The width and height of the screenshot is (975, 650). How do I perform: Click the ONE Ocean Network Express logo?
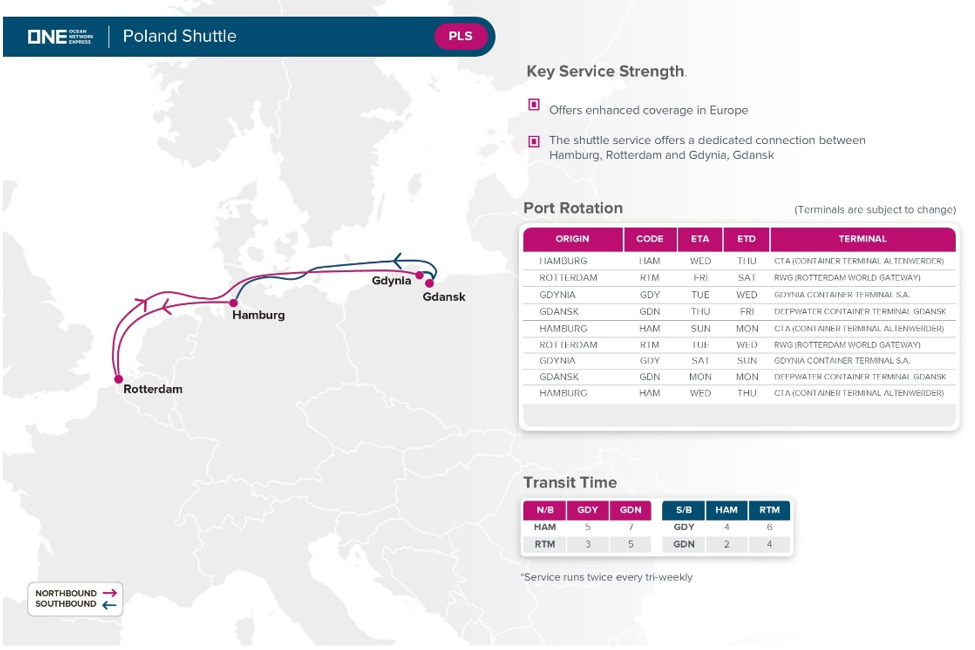click(59, 37)
